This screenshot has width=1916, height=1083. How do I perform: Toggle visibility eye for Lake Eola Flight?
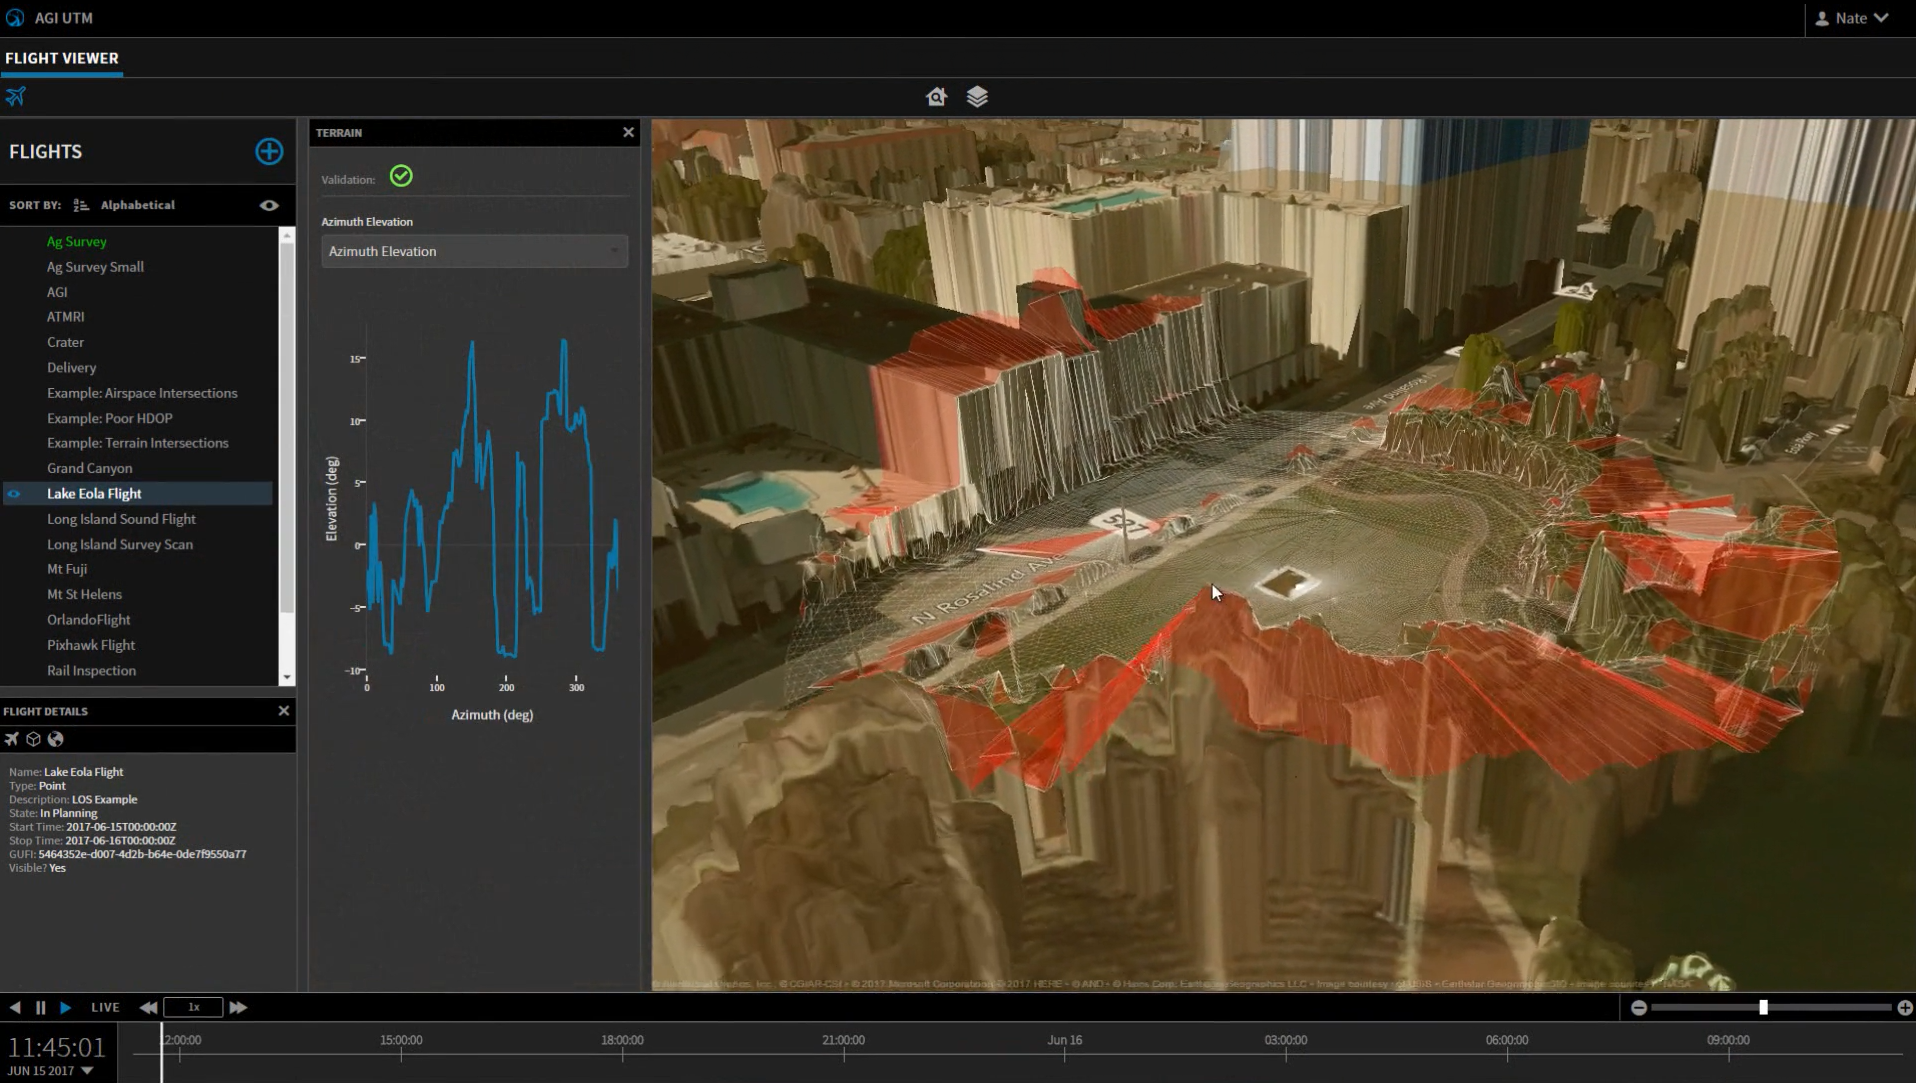click(14, 494)
